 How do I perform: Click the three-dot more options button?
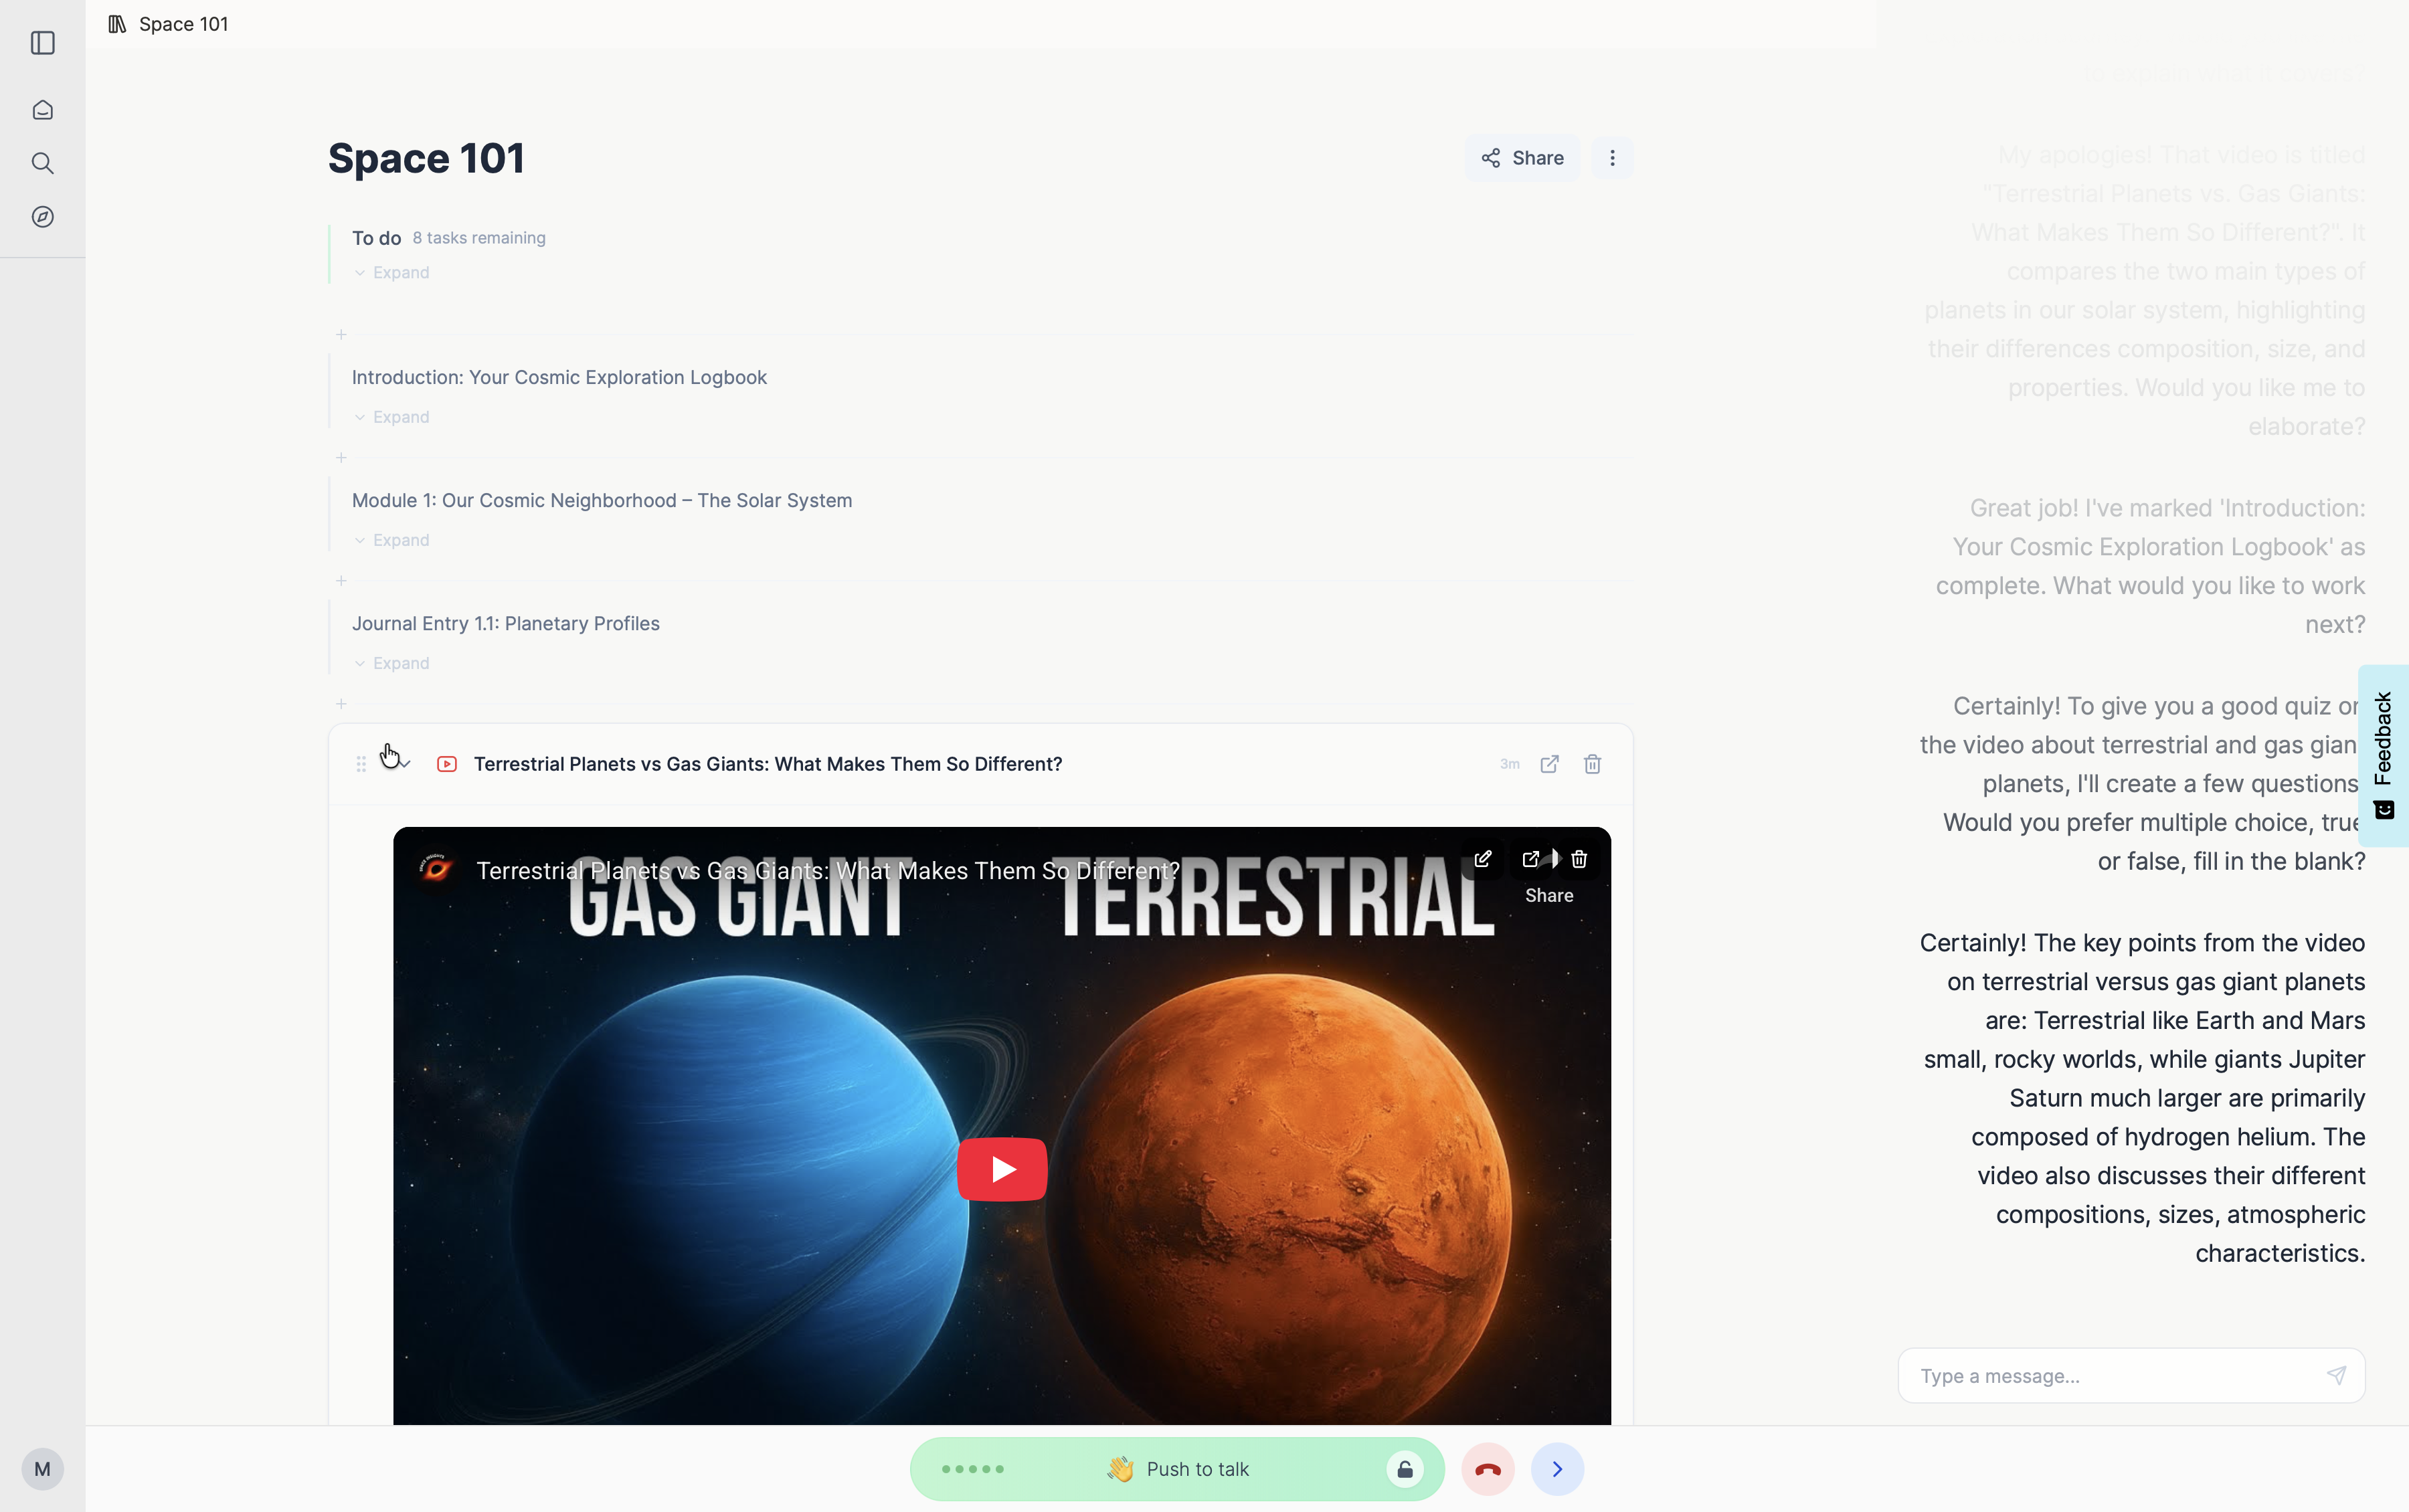point(1612,158)
